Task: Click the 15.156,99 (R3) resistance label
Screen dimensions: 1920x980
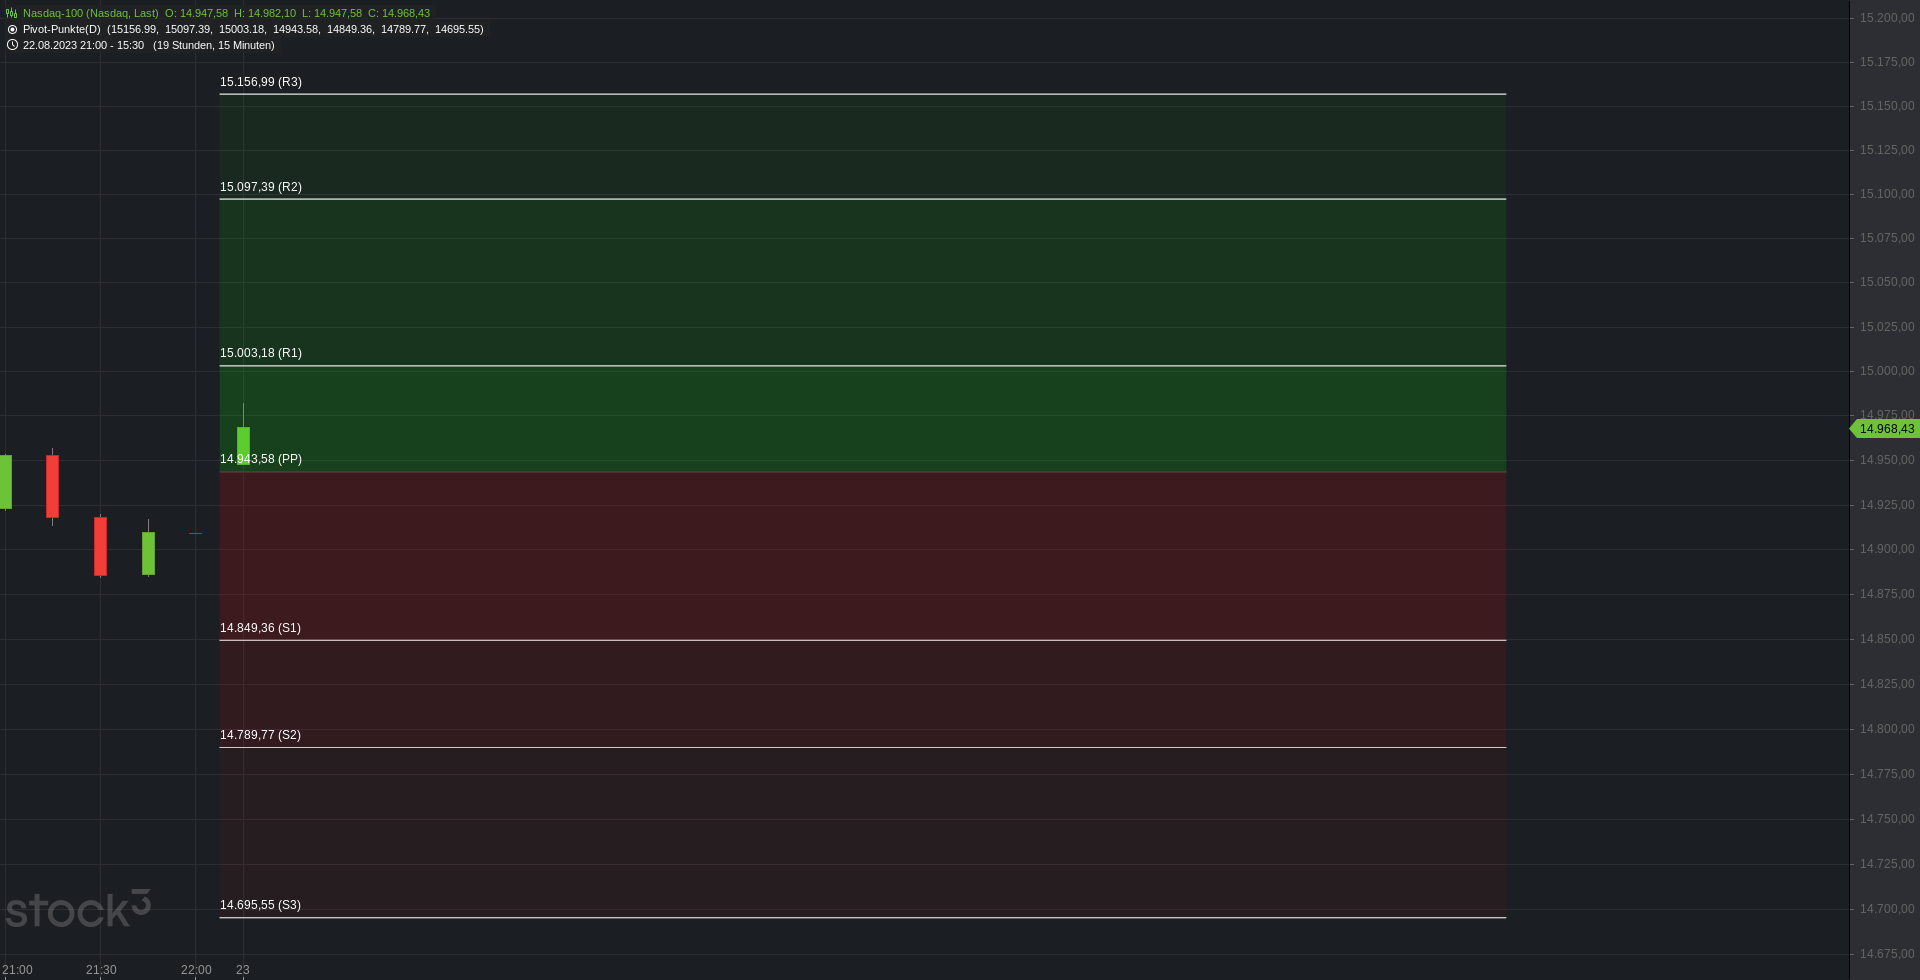Action: click(x=261, y=82)
